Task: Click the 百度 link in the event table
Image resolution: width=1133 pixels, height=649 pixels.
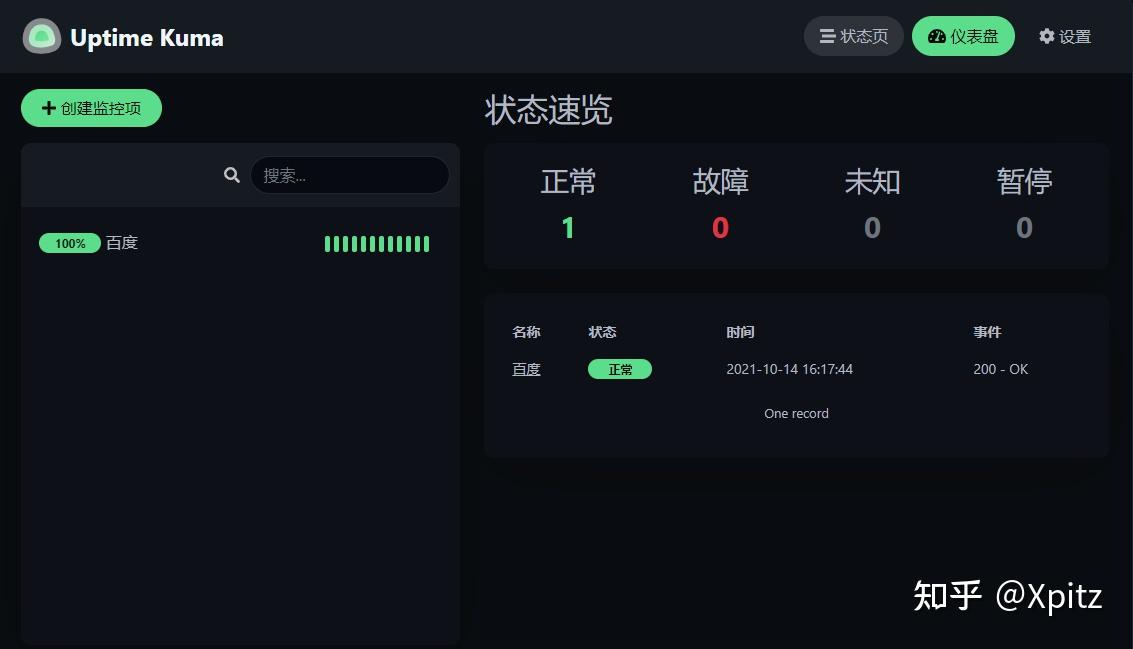Action: pyautogui.click(x=526, y=369)
